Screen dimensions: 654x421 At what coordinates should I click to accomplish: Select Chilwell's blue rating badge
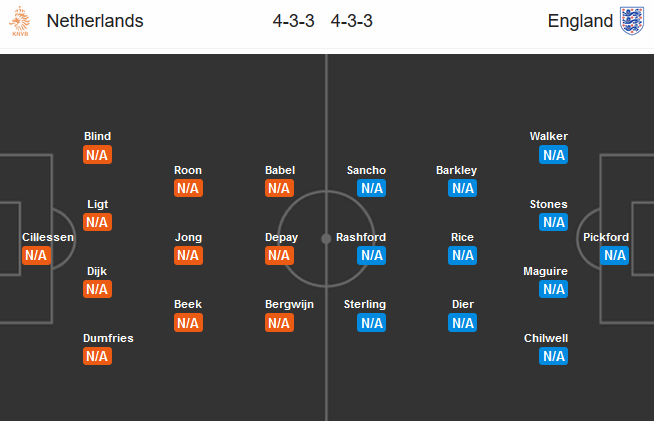point(553,356)
